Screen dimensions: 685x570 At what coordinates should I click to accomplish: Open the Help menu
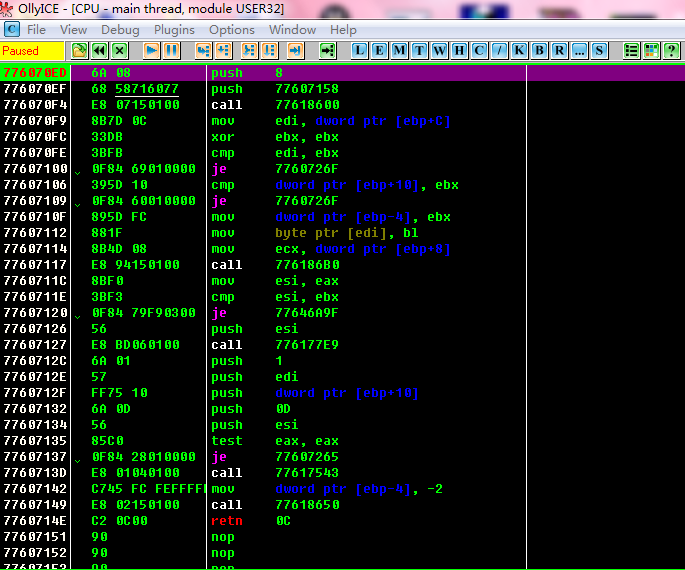click(x=343, y=30)
